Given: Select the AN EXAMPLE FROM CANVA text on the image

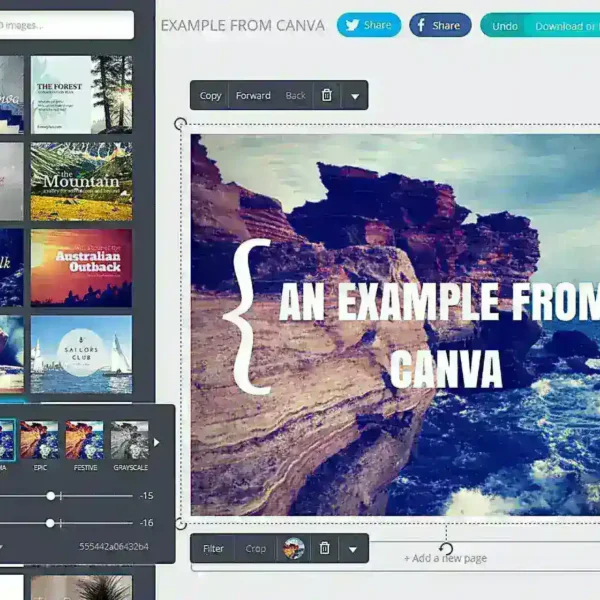Looking at the screenshot, I should click(x=440, y=335).
